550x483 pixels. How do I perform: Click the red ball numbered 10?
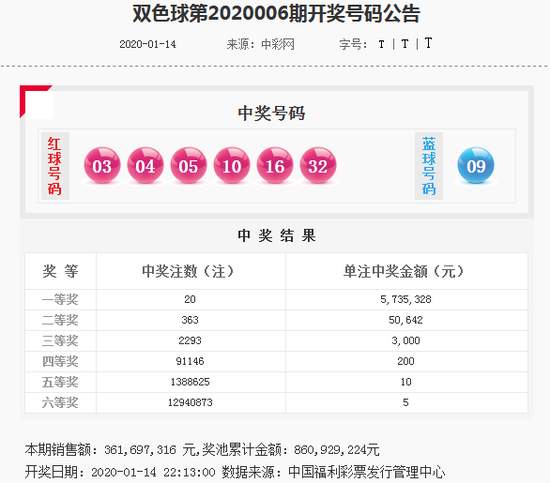click(x=232, y=165)
